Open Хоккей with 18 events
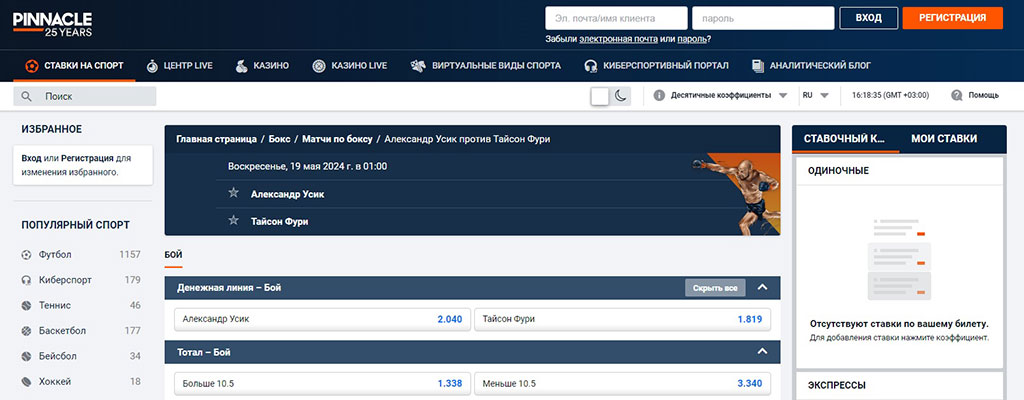This screenshot has width=1024, height=400. tap(82, 381)
